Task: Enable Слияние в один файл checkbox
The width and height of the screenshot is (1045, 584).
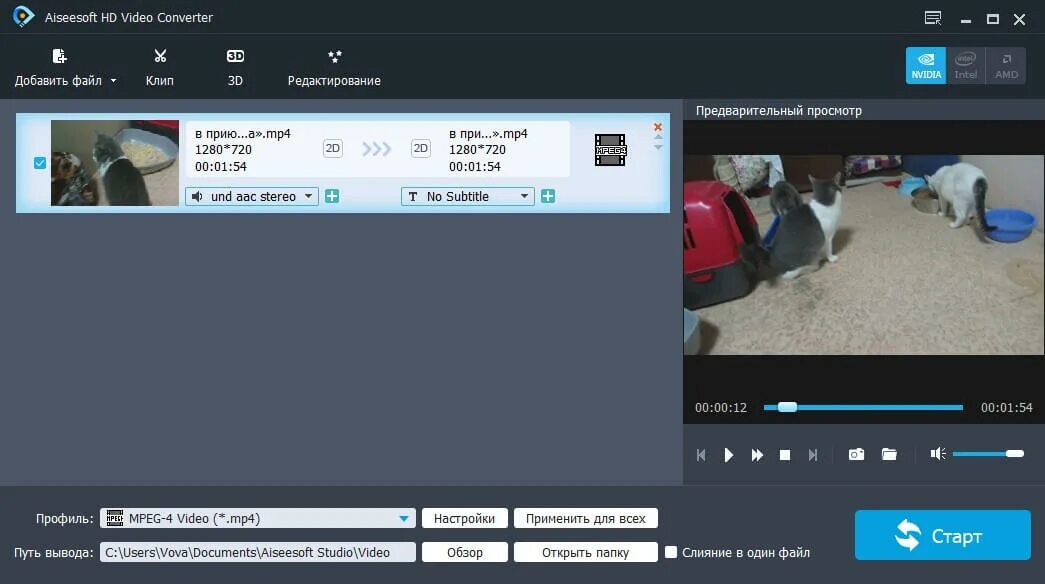Action: tap(671, 552)
